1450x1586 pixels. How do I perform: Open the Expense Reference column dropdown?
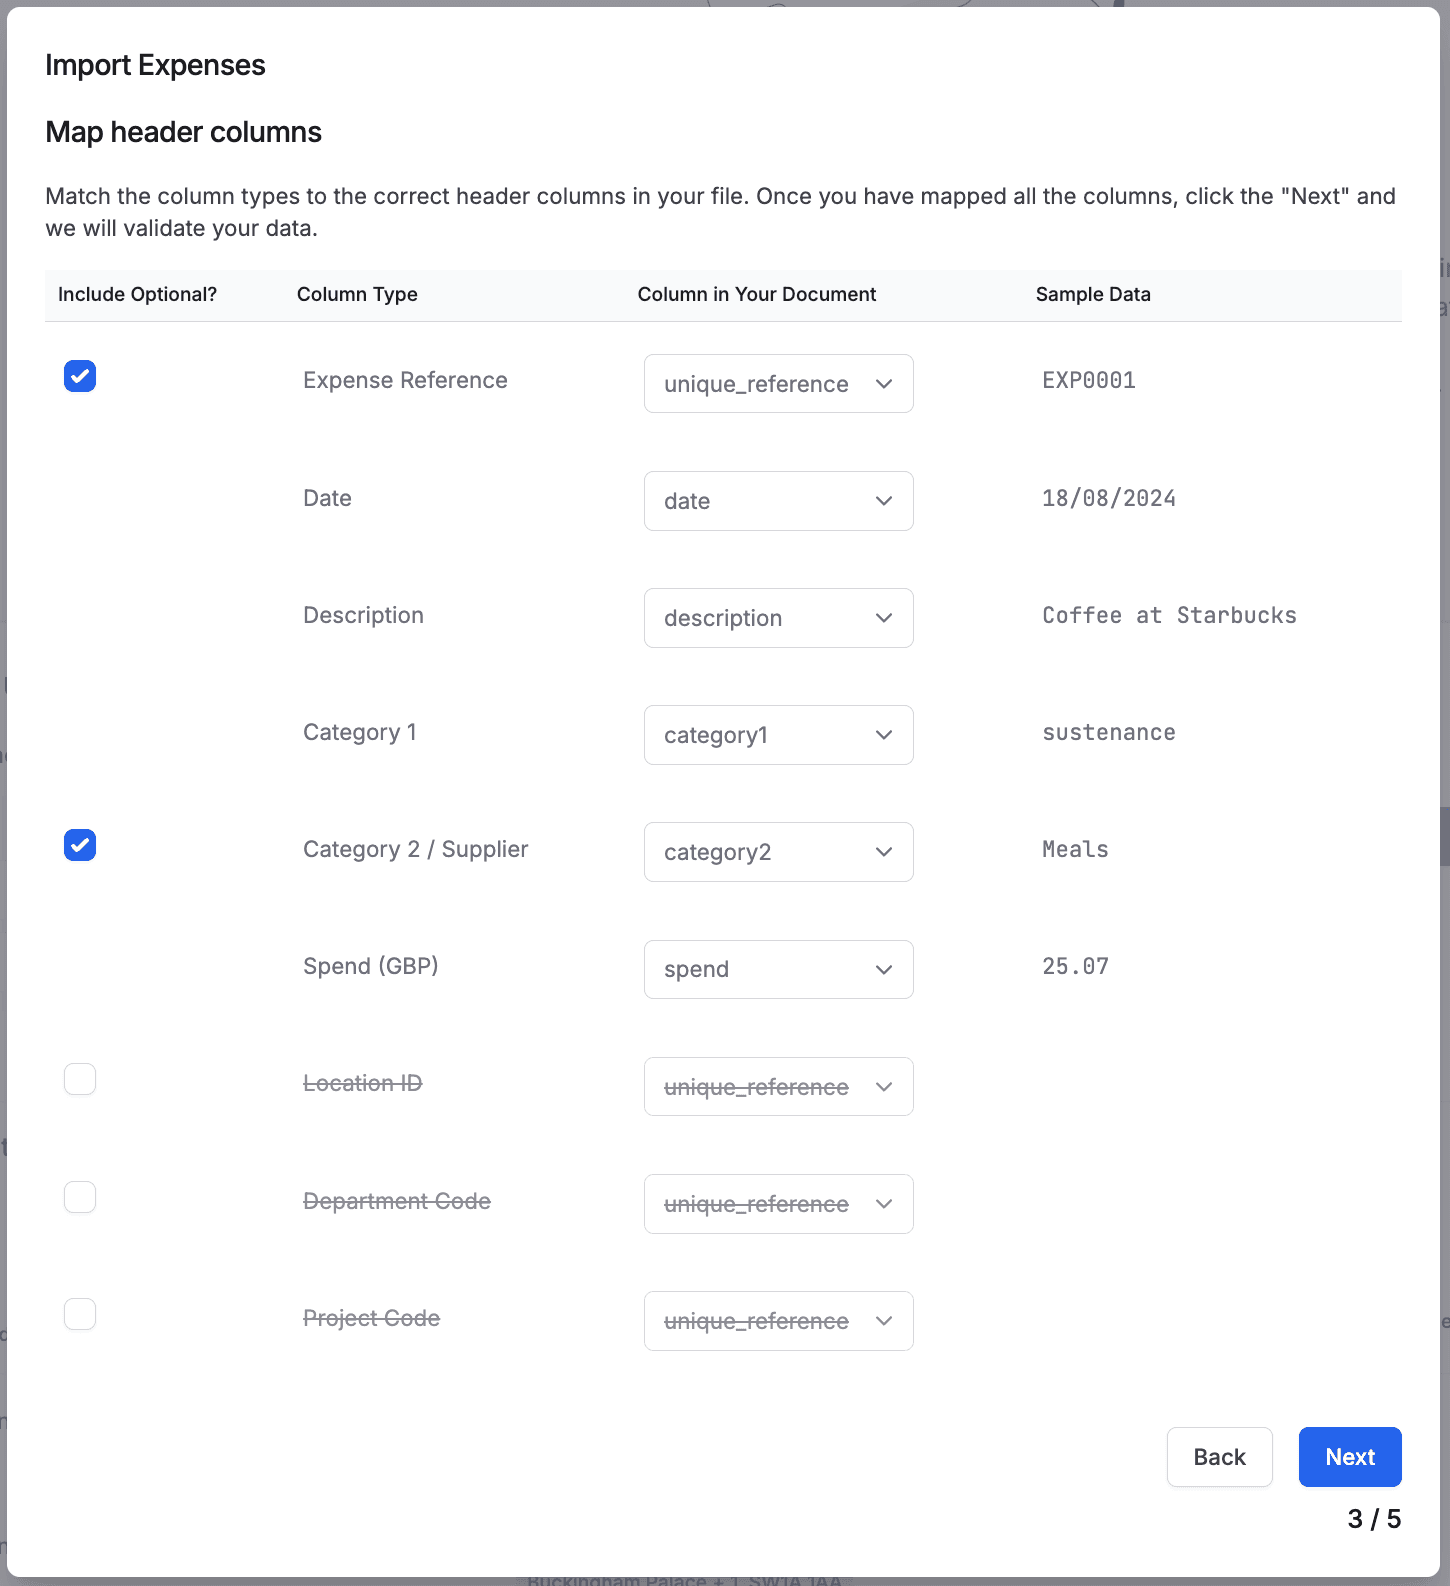click(778, 384)
